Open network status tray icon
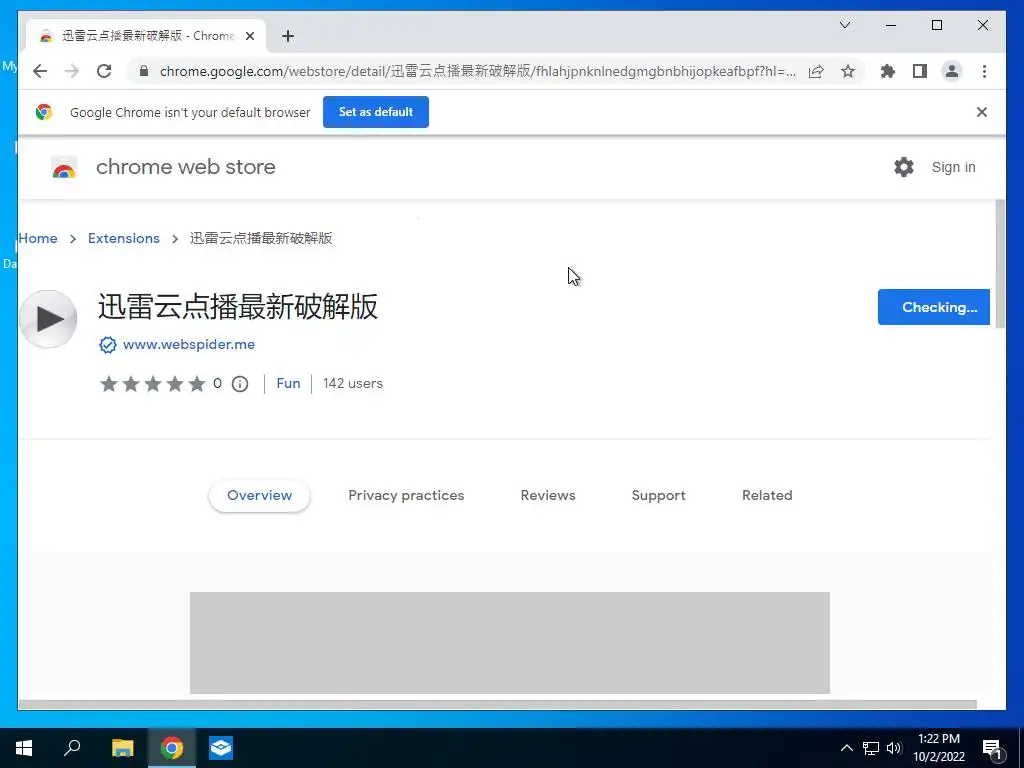Viewport: 1024px width, 768px height. coord(871,748)
